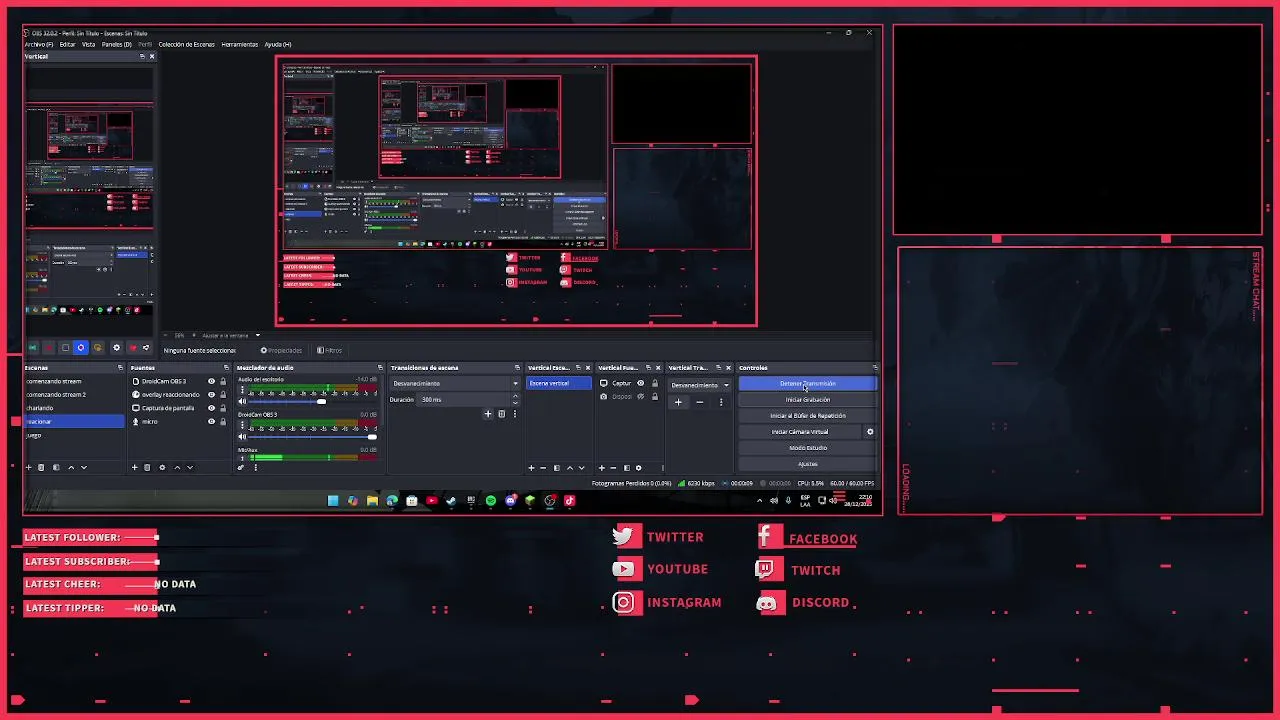Add scene in Vertical Escenas panel
The width and height of the screenshot is (1280, 720).
[x=531, y=468]
